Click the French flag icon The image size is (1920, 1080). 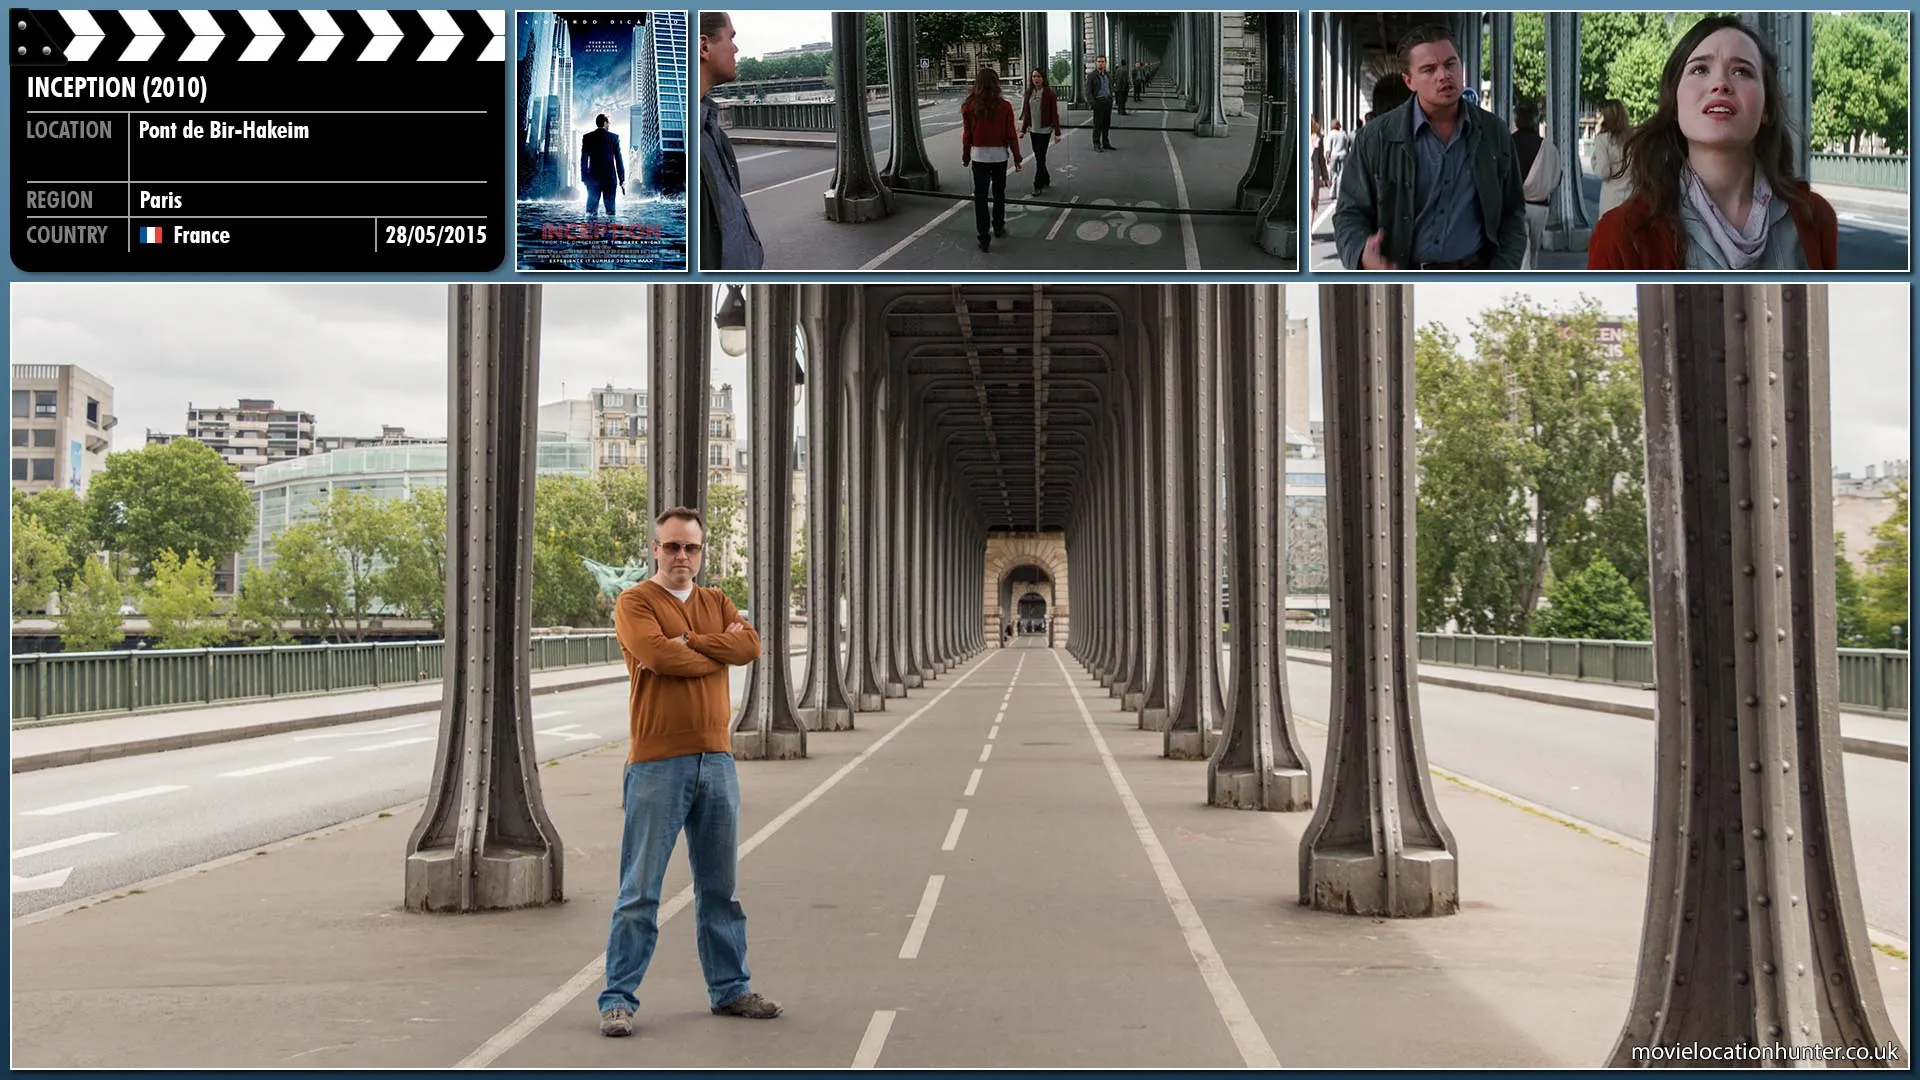(151, 235)
